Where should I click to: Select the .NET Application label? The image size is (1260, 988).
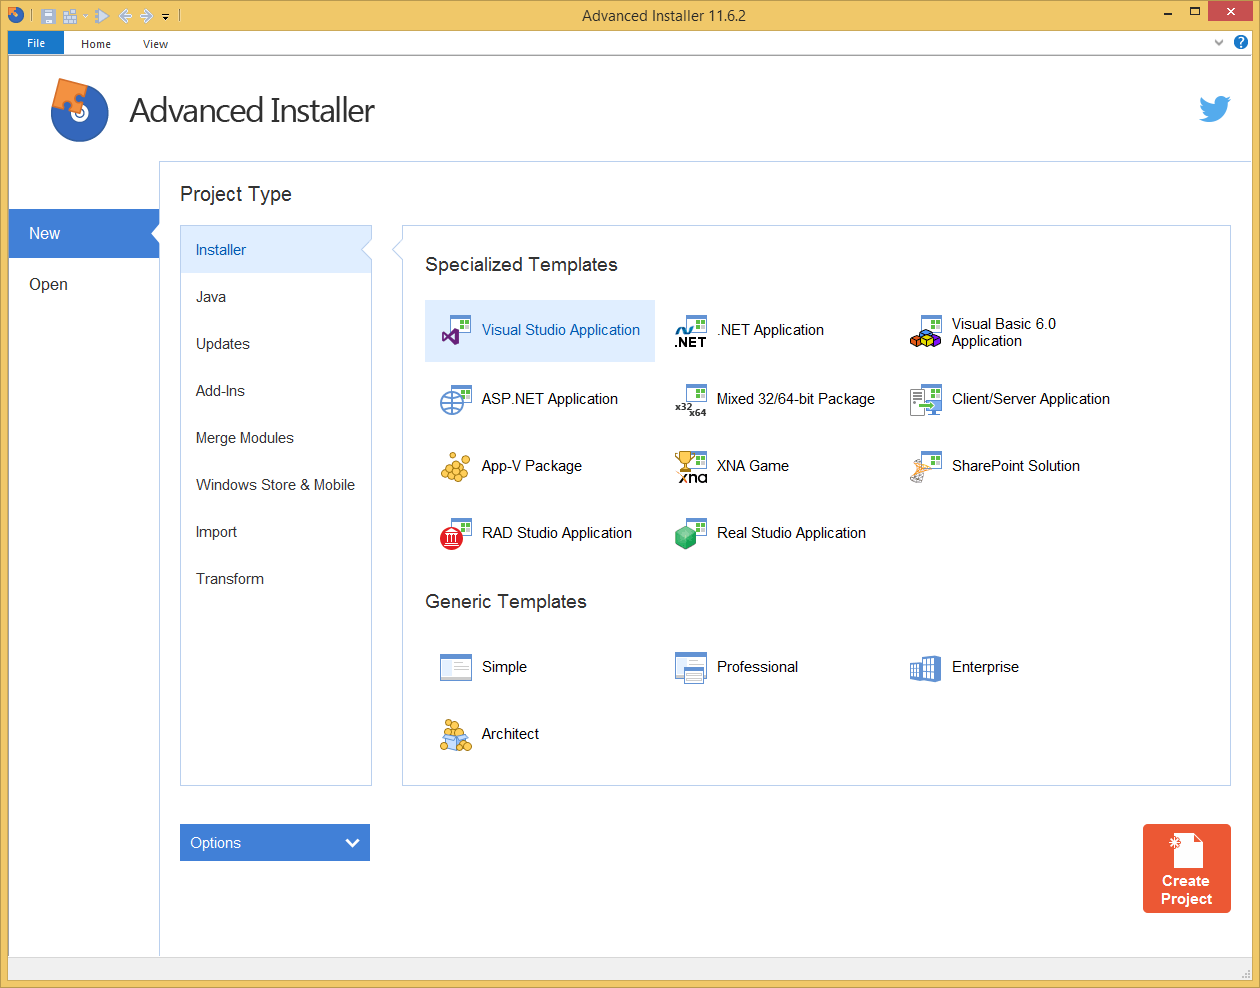(770, 330)
